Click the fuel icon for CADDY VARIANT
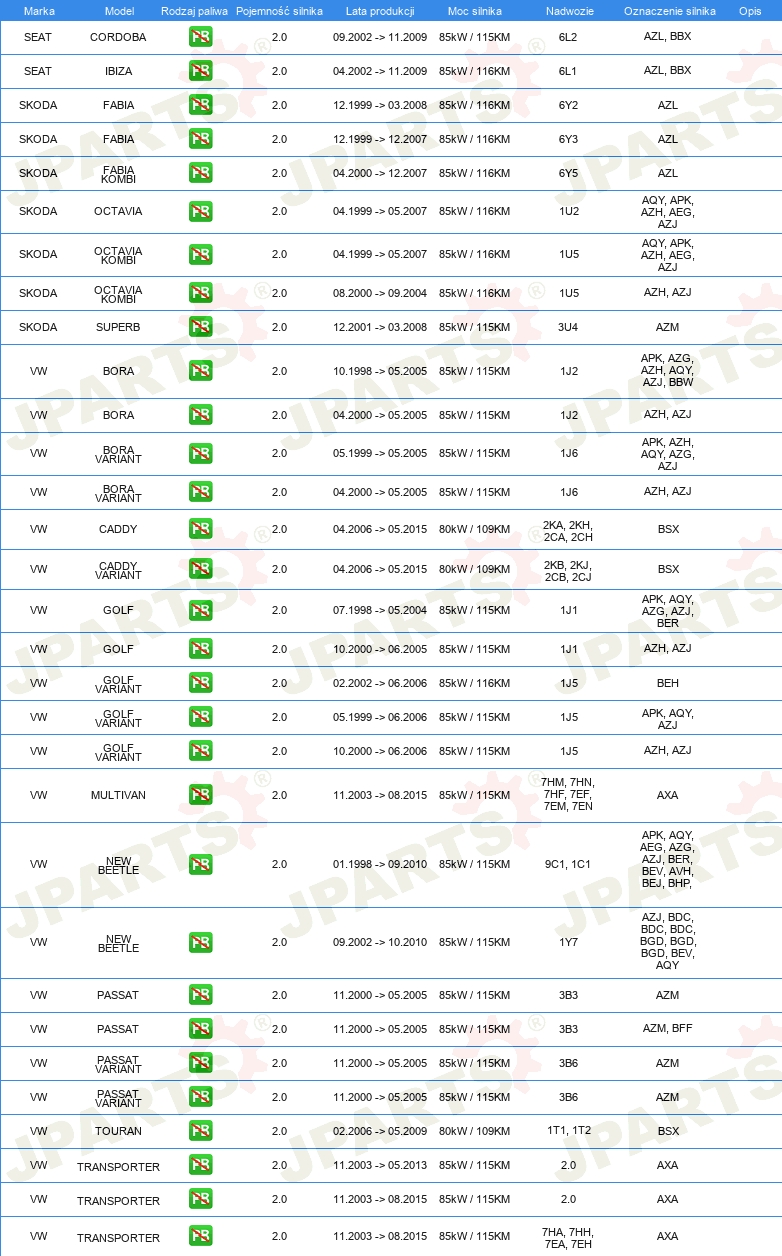782x1256 pixels. (x=200, y=569)
